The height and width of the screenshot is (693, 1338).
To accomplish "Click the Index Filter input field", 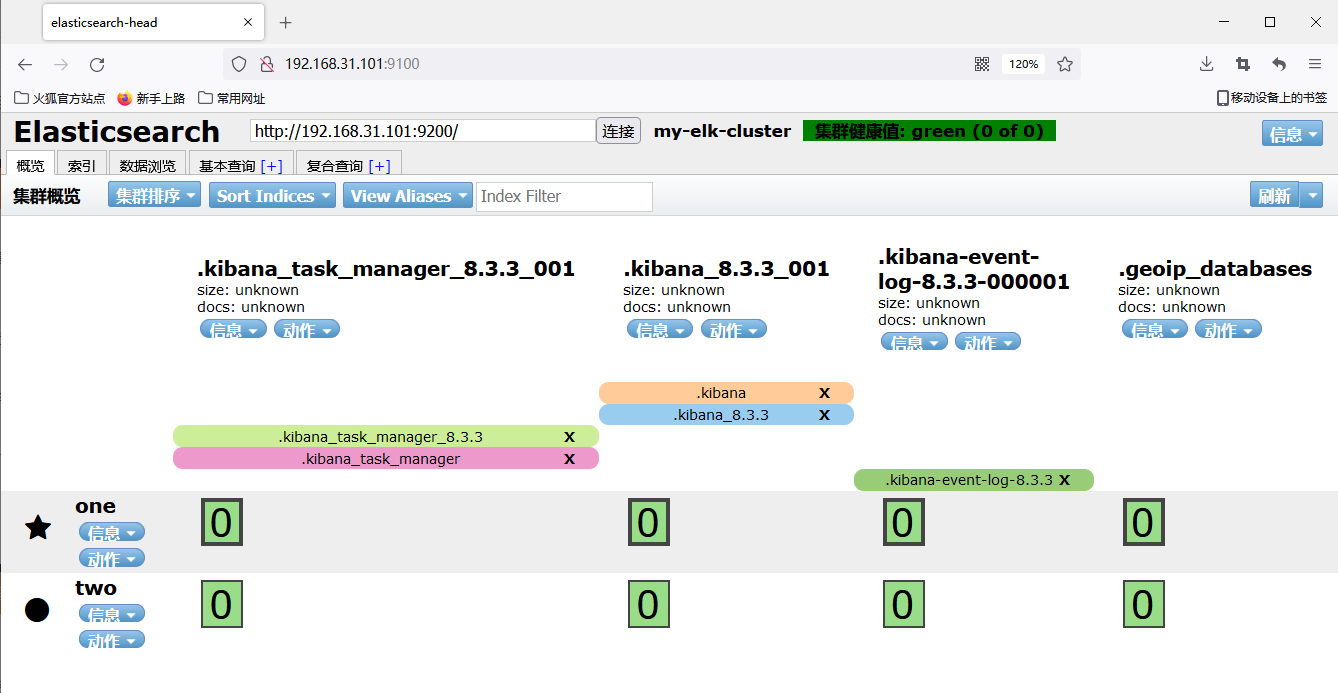I will 564,196.
